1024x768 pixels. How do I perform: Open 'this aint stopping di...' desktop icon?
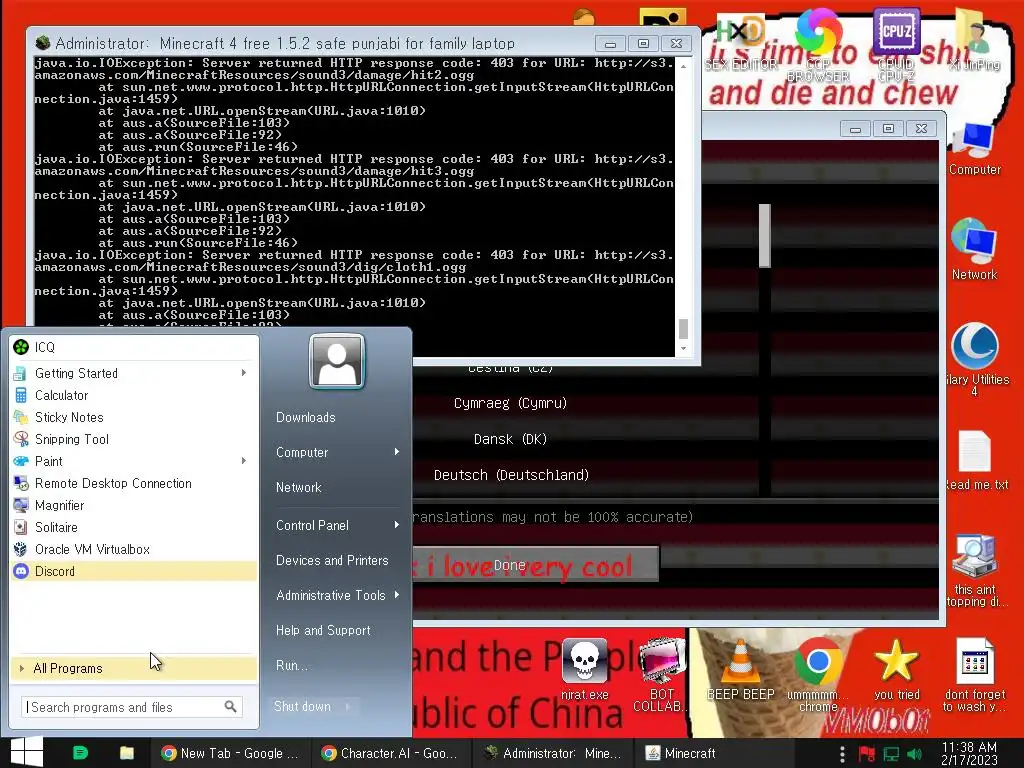pyautogui.click(x=975, y=571)
